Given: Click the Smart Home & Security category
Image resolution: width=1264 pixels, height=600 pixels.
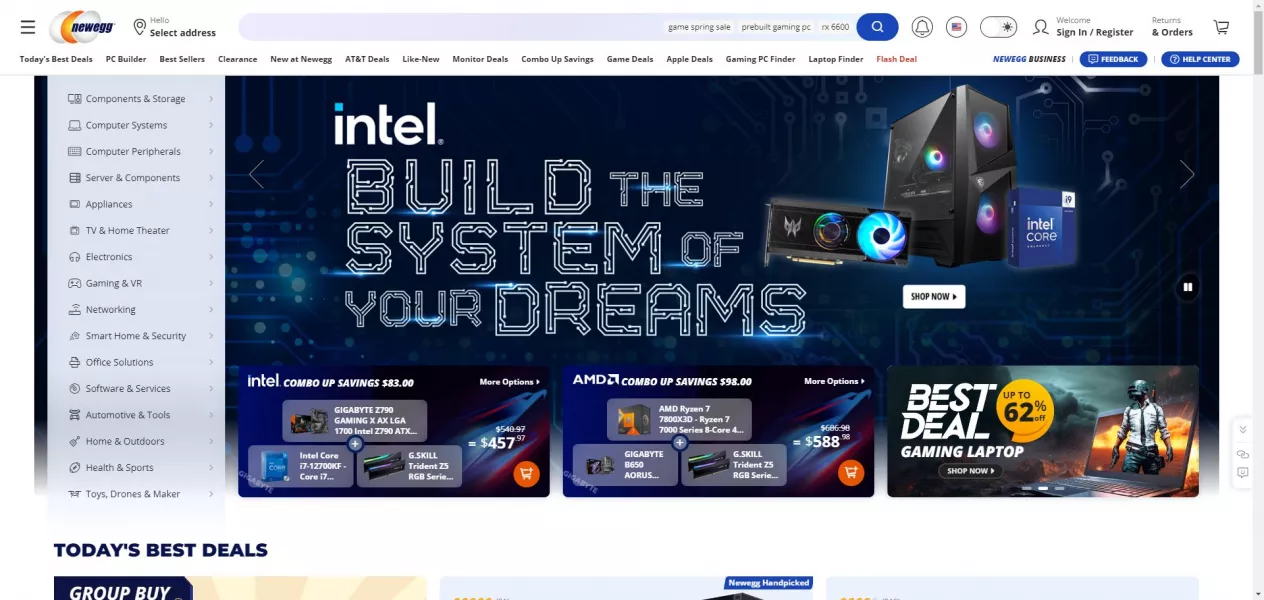Looking at the screenshot, I should click(x=140, y=336).
